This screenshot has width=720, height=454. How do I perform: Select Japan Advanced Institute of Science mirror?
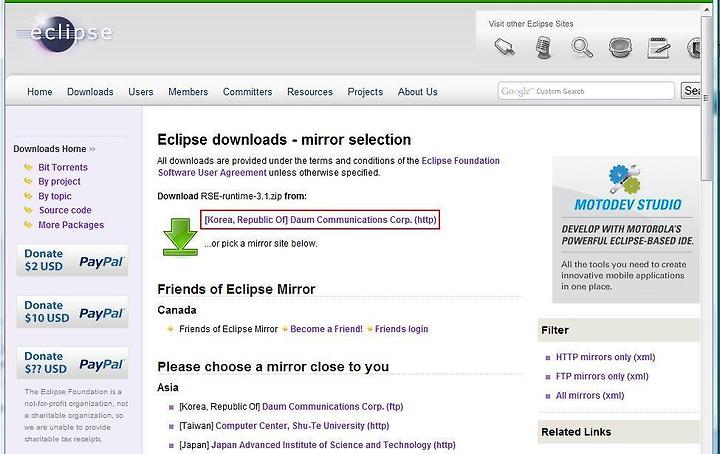point(333,445)
